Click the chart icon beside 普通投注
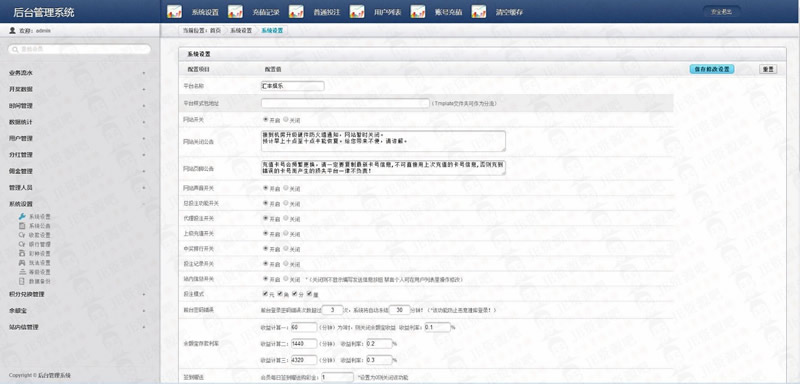The height and width of the screenshot is (384, 800). 296,12
